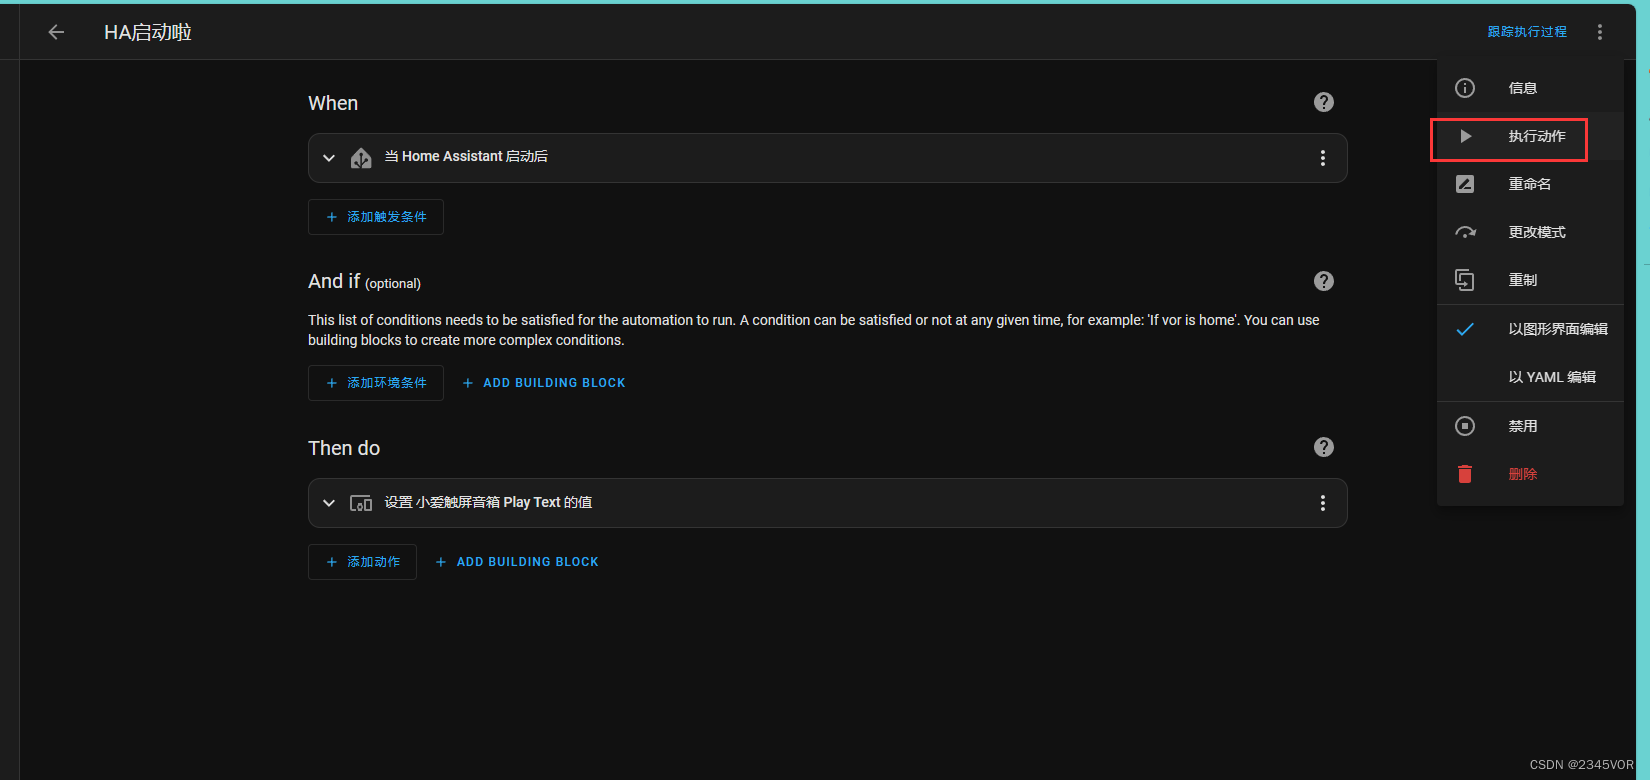Click the mode icon beside 更改模式
The height and width of the screenshot is (780, 1650).
pos(1465,232)
